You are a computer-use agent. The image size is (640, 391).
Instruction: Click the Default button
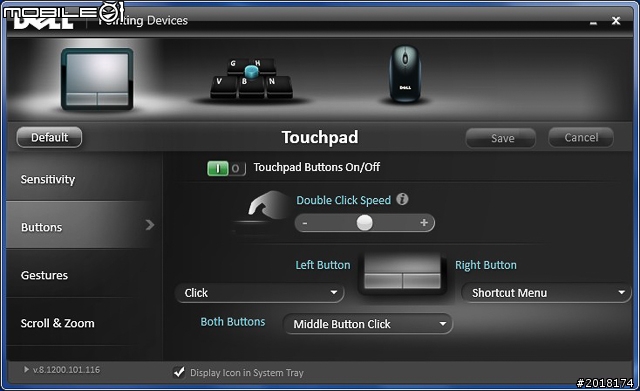coord(49,138)
